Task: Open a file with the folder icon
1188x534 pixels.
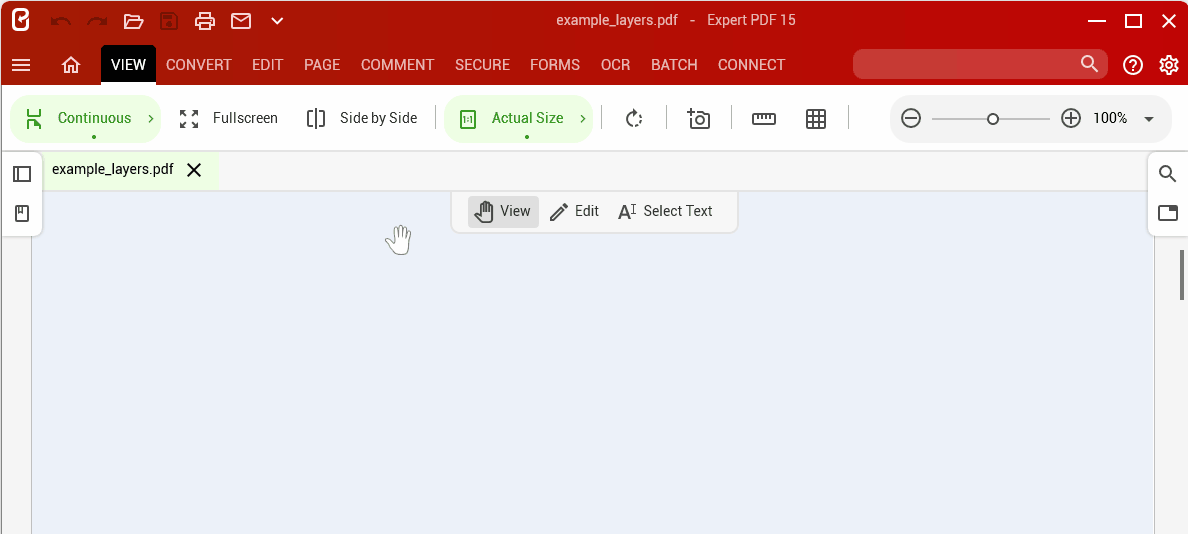Action: point(133,21)
